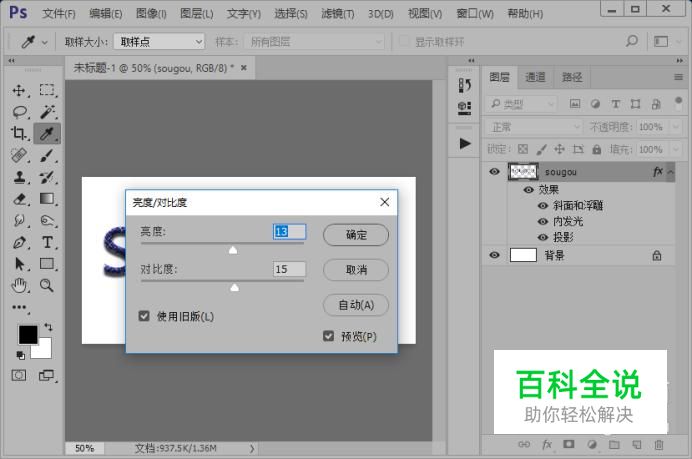Select the Eraser tool
Viewport: 692px width, 459px height.
pos(19,199)
